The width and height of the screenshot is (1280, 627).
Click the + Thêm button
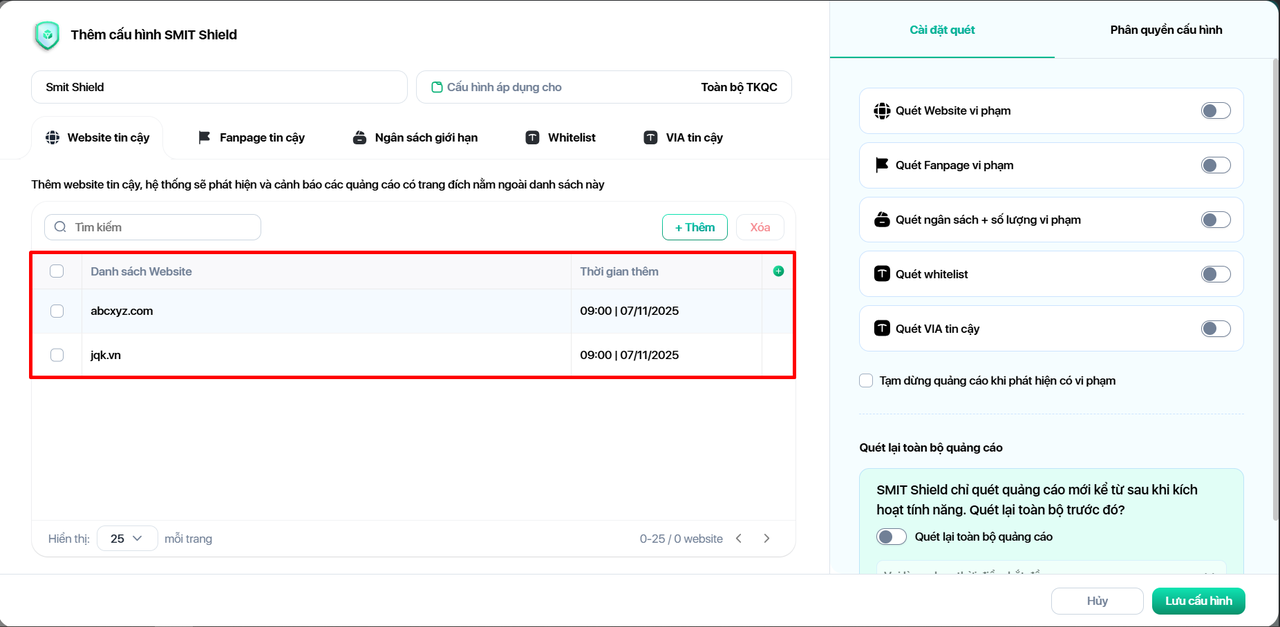(x=695, y=227)
